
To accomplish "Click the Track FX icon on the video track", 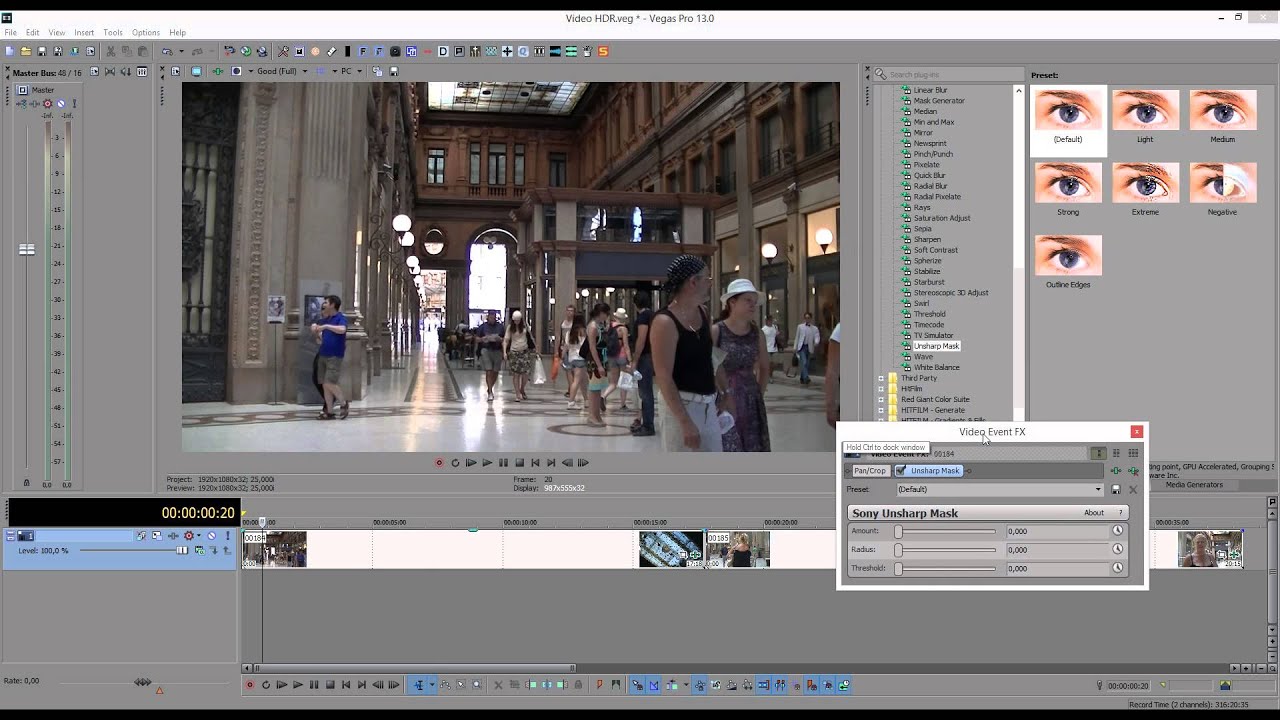I will pyautogui.click(x=173, y=536).
